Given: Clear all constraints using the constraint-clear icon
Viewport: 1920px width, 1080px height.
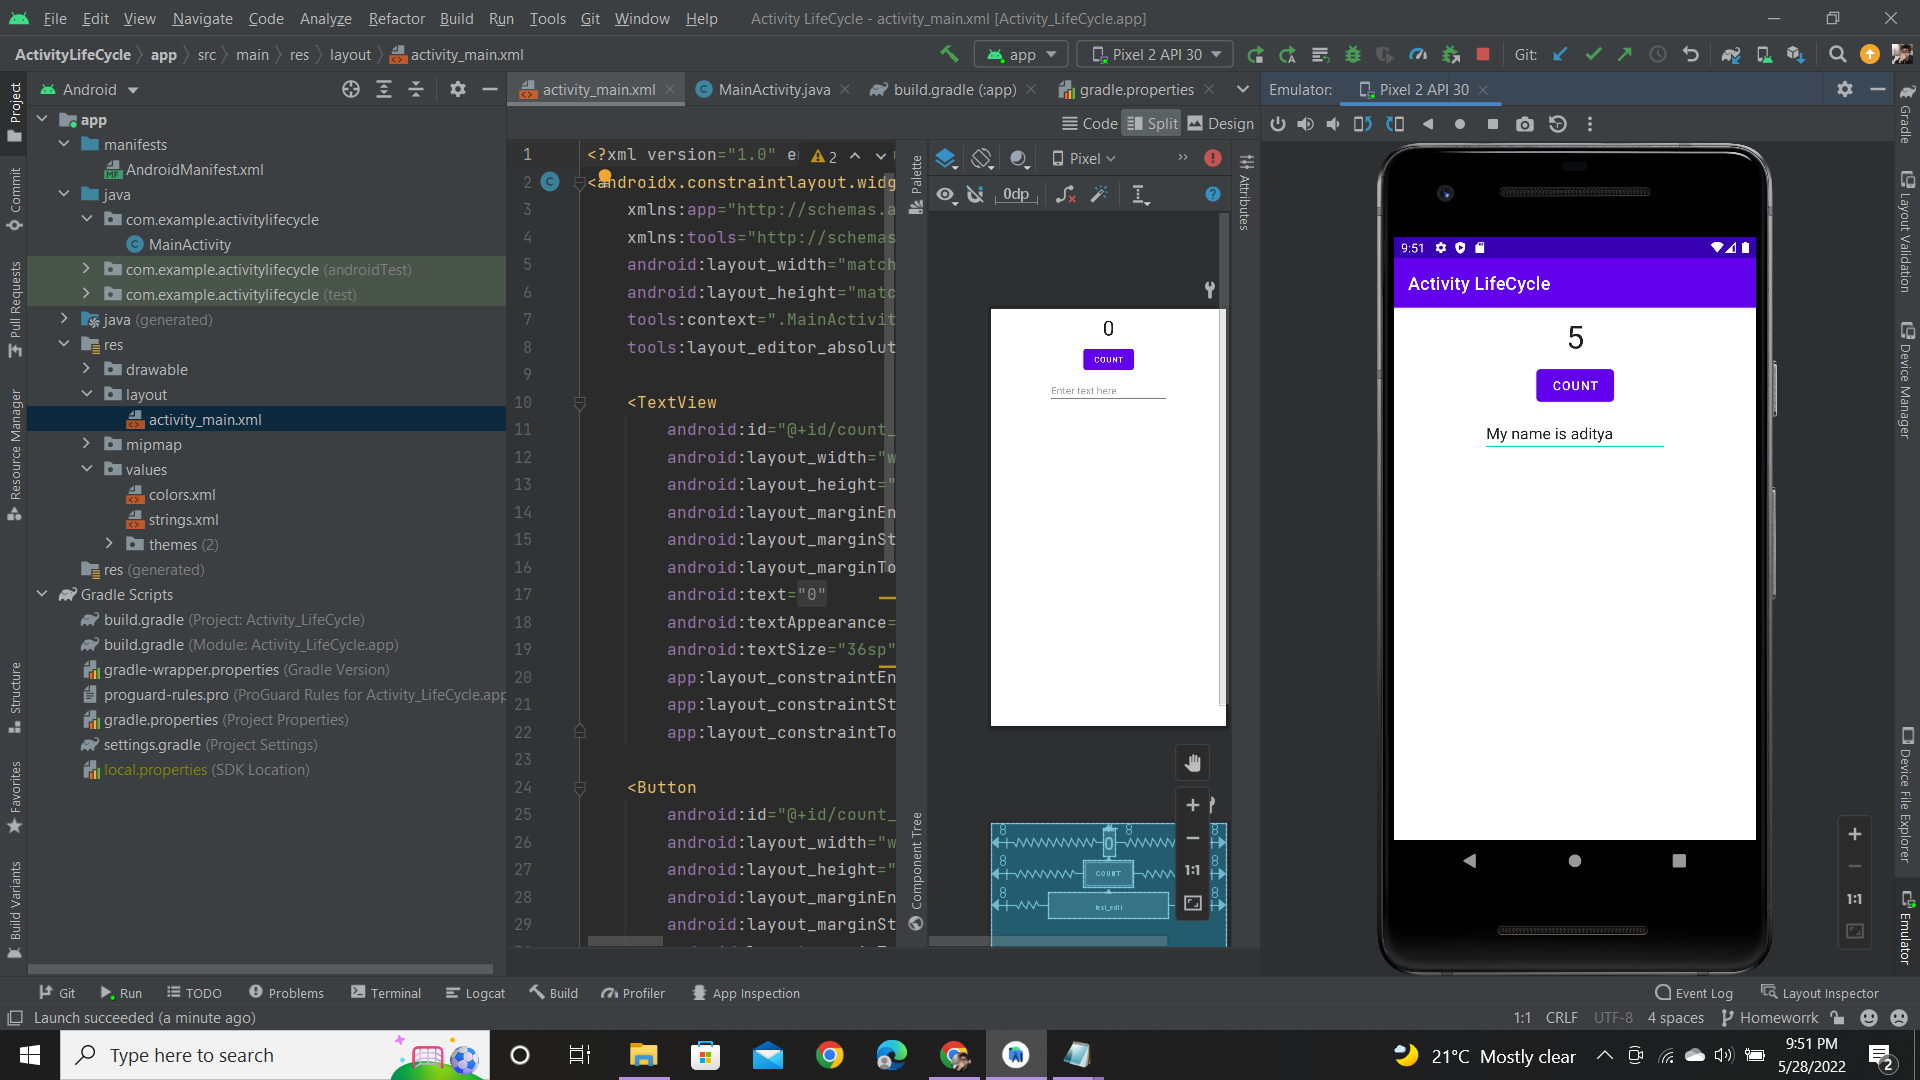Looking at the screenshot, I should tap(1065, 195).
